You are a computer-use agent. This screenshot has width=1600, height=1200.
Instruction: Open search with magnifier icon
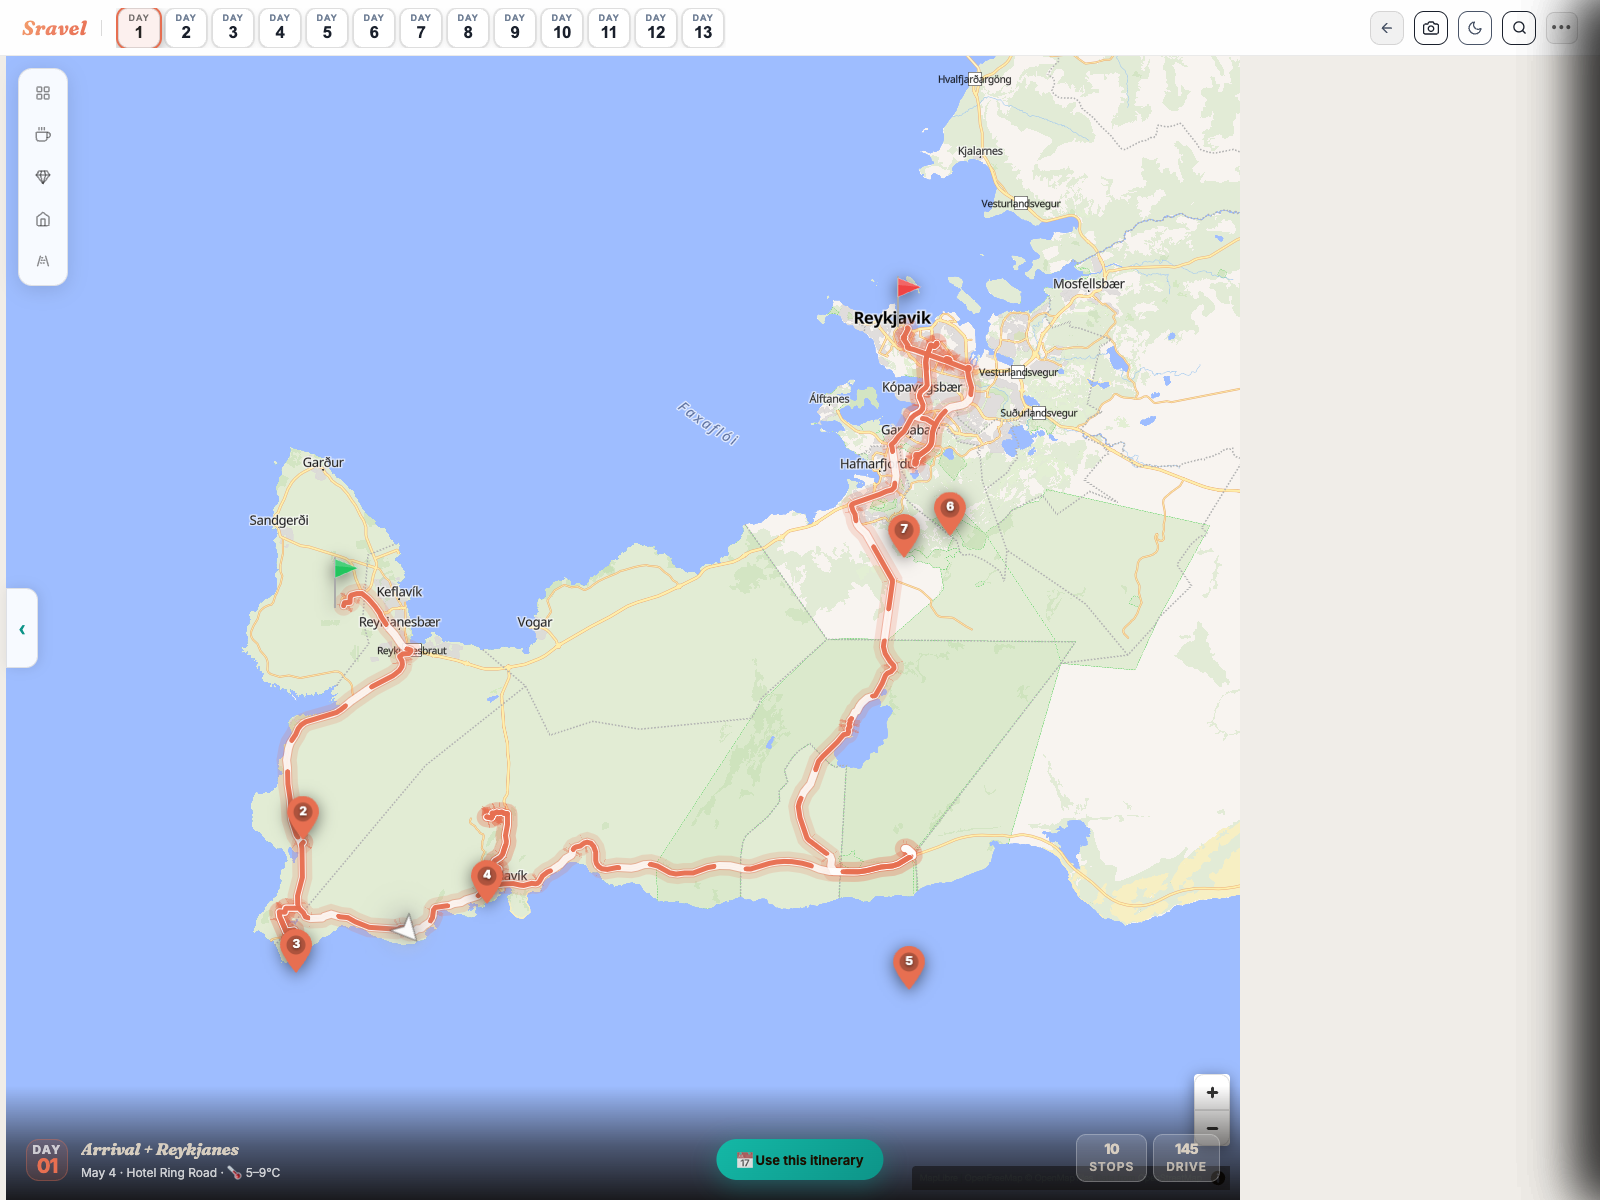(1519, 28)
